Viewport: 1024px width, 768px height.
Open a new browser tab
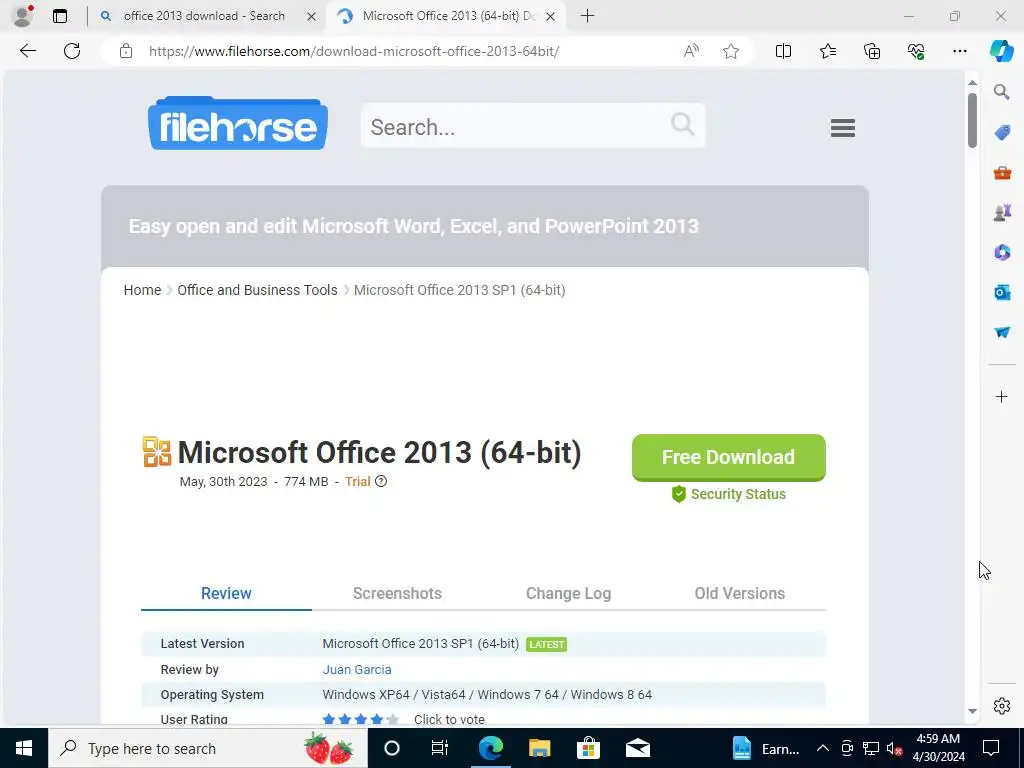pos(587,16)
